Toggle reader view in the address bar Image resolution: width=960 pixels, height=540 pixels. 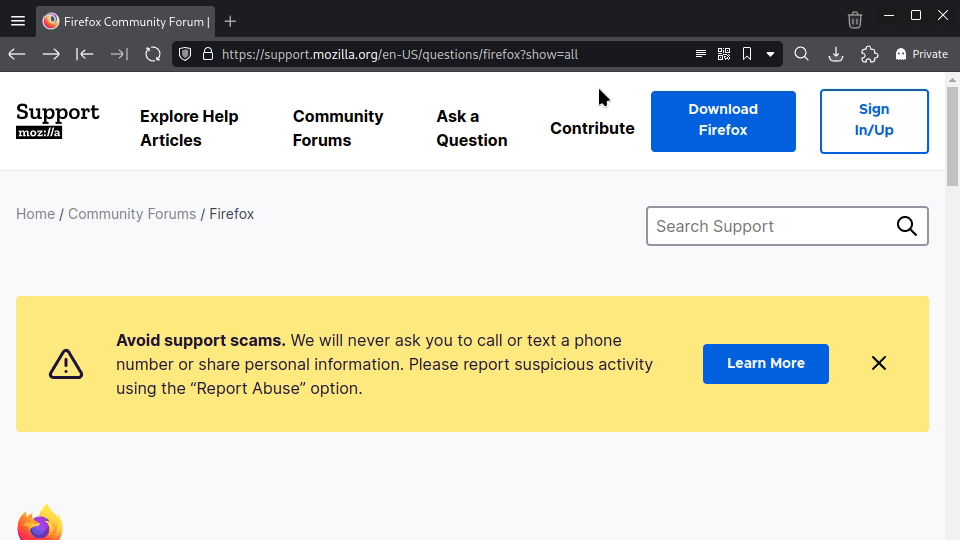click(701, 54)
